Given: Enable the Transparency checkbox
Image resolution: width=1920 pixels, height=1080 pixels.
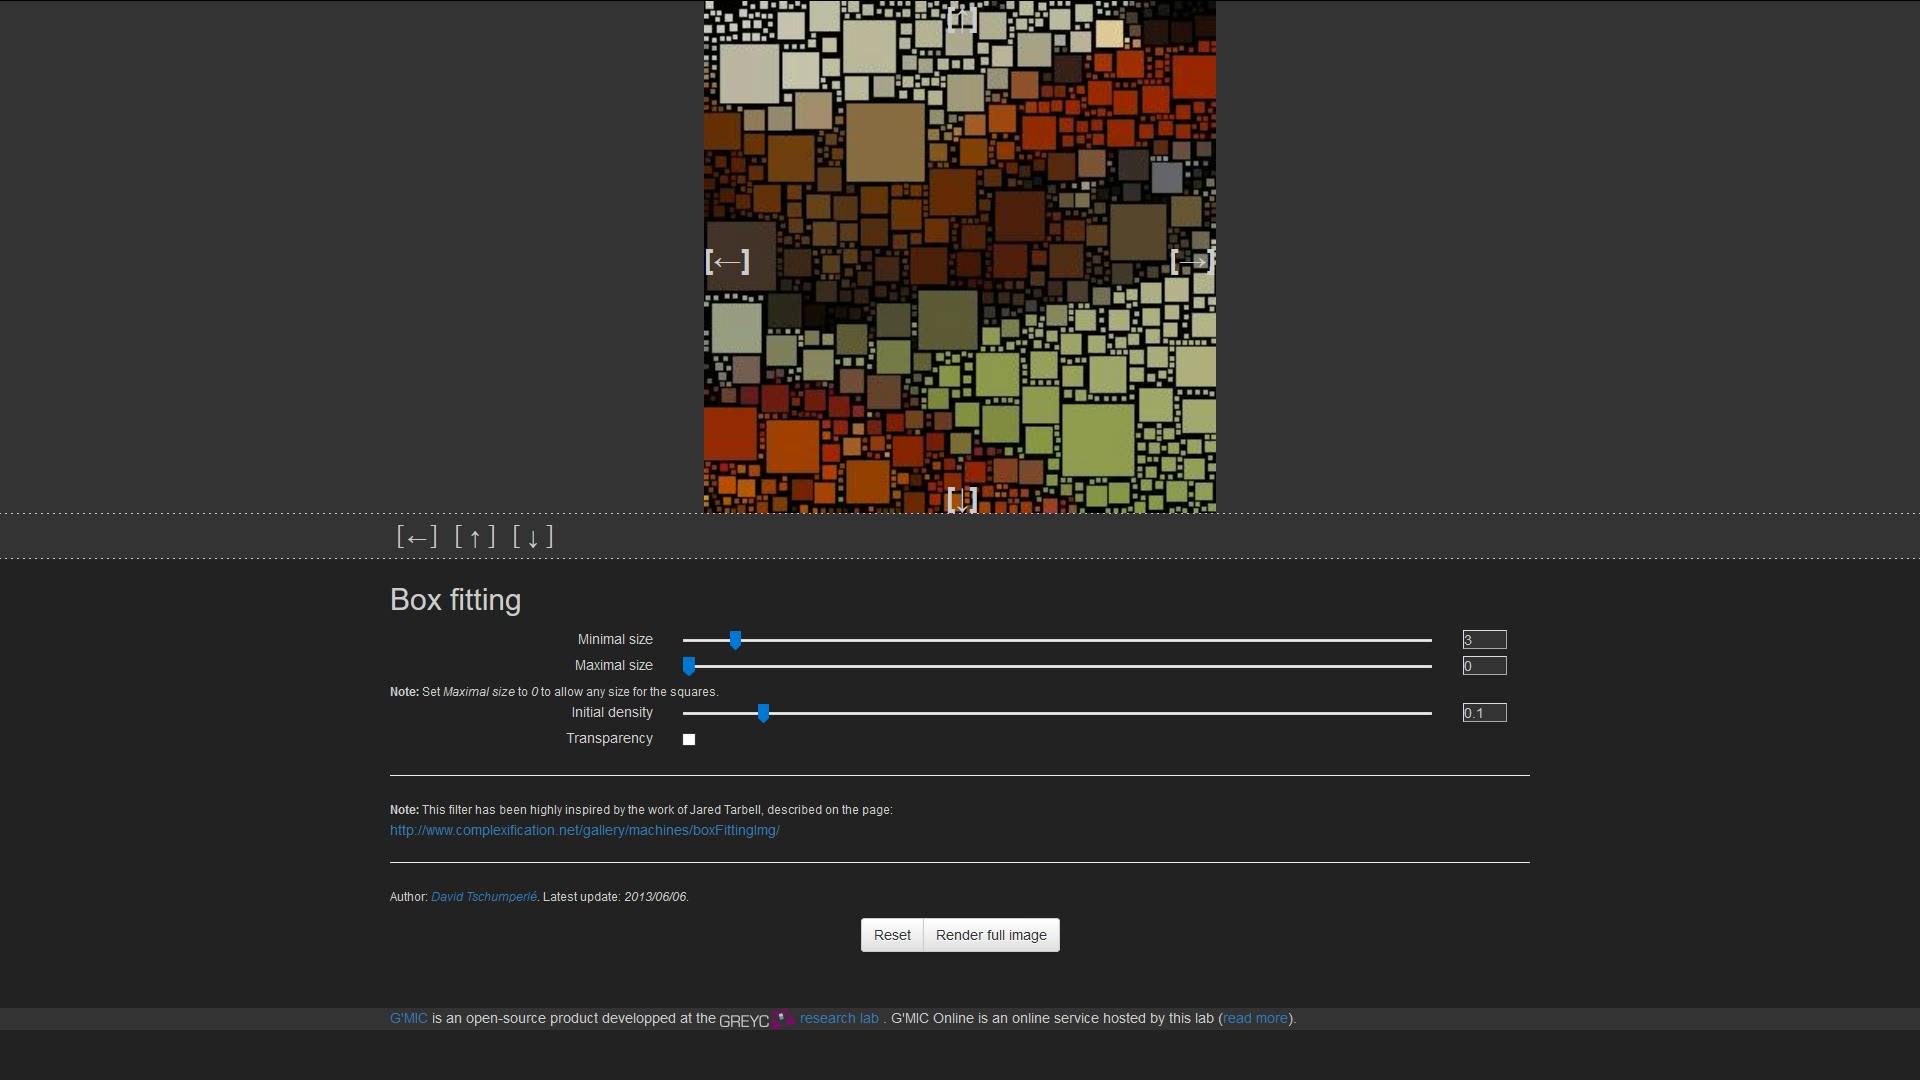Looking at the screenshot, I should [689, 740].
